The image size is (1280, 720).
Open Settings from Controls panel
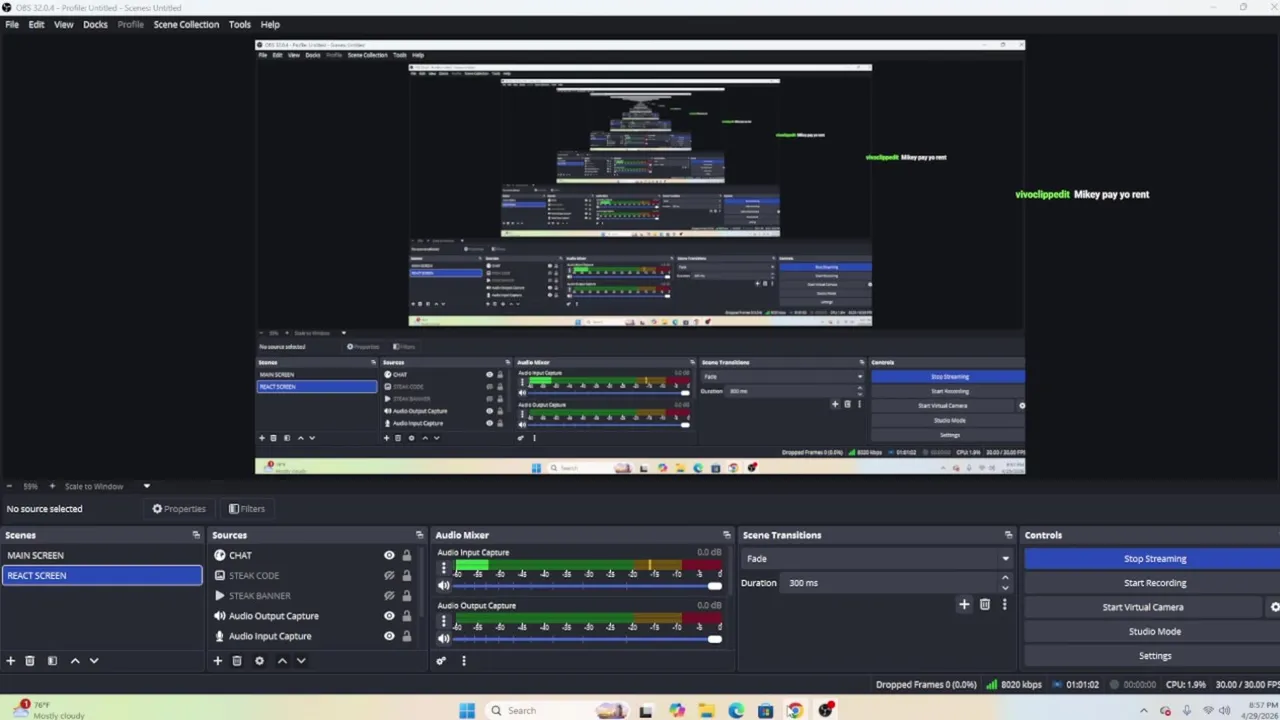(1152, 656)
